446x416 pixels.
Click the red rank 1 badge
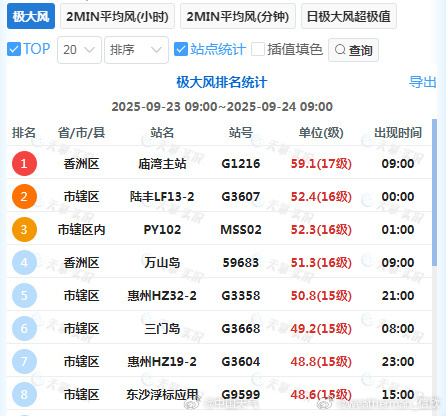click(x=24, y=163)
